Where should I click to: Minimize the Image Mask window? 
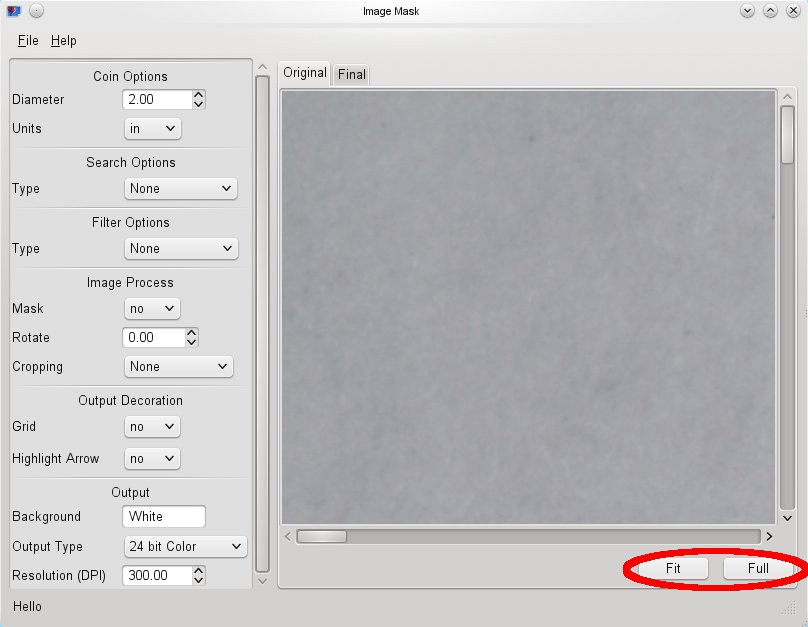point(747,11)
